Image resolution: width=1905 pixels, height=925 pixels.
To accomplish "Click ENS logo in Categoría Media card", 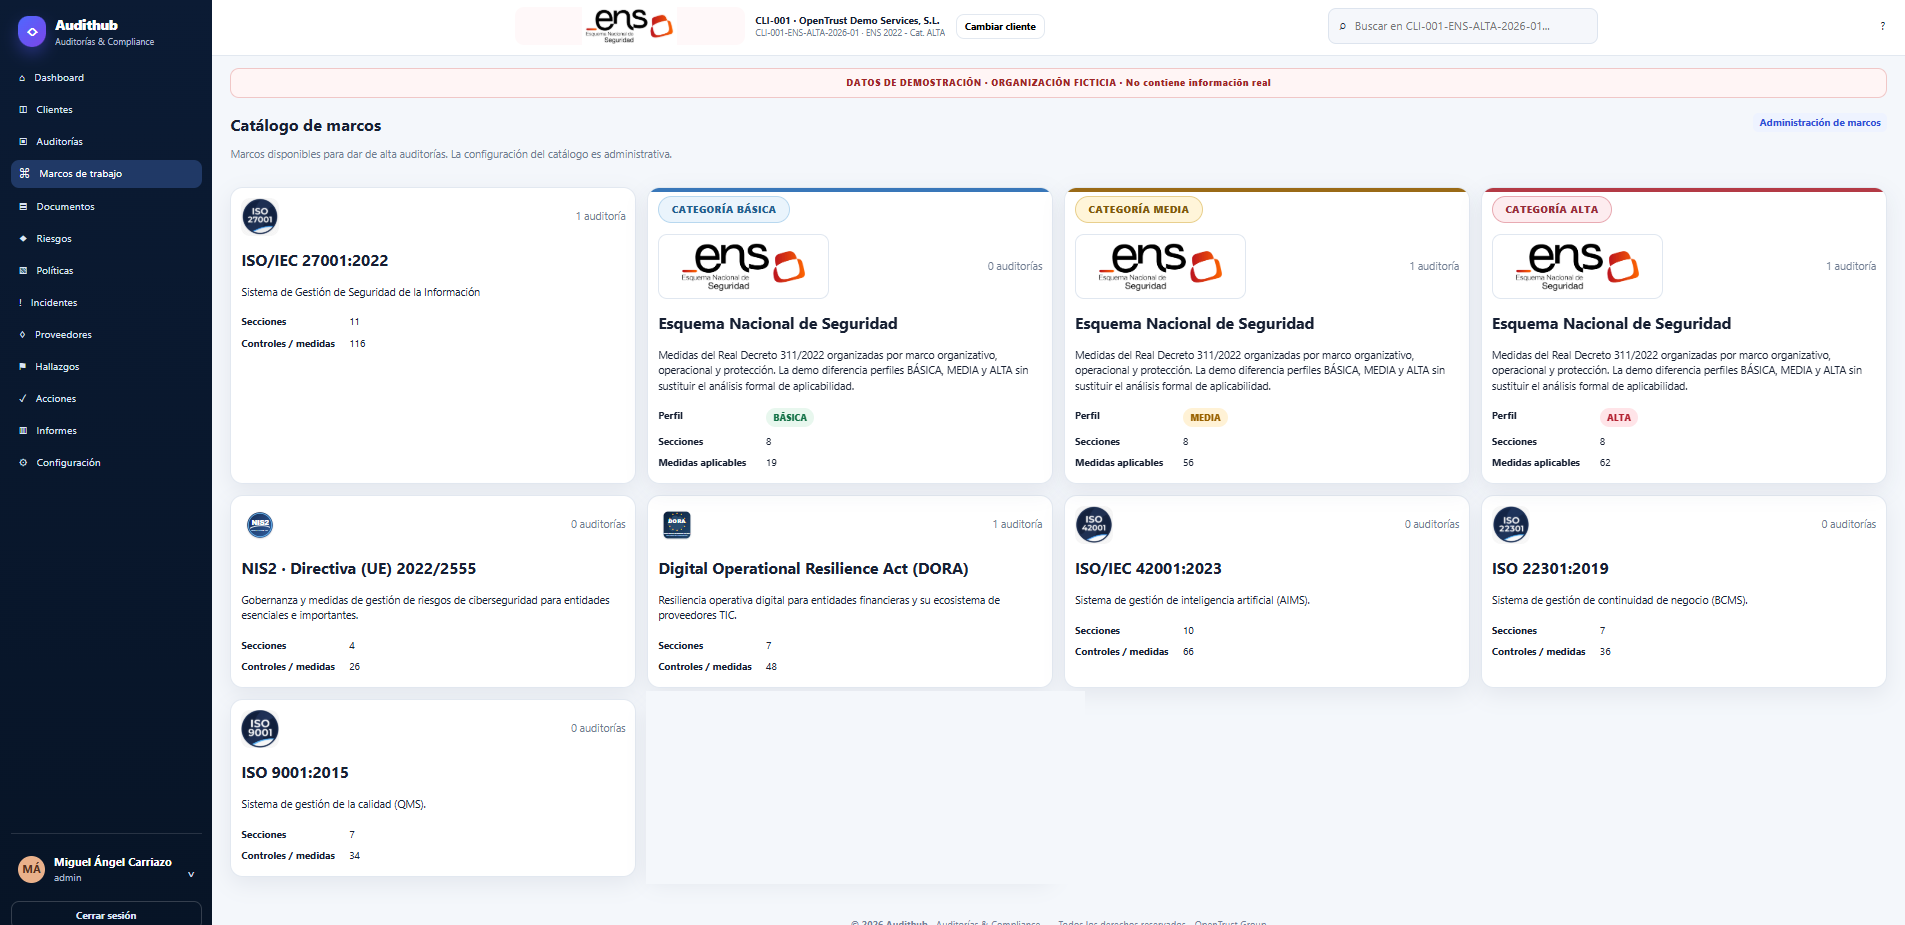I will coord(1160,266).
